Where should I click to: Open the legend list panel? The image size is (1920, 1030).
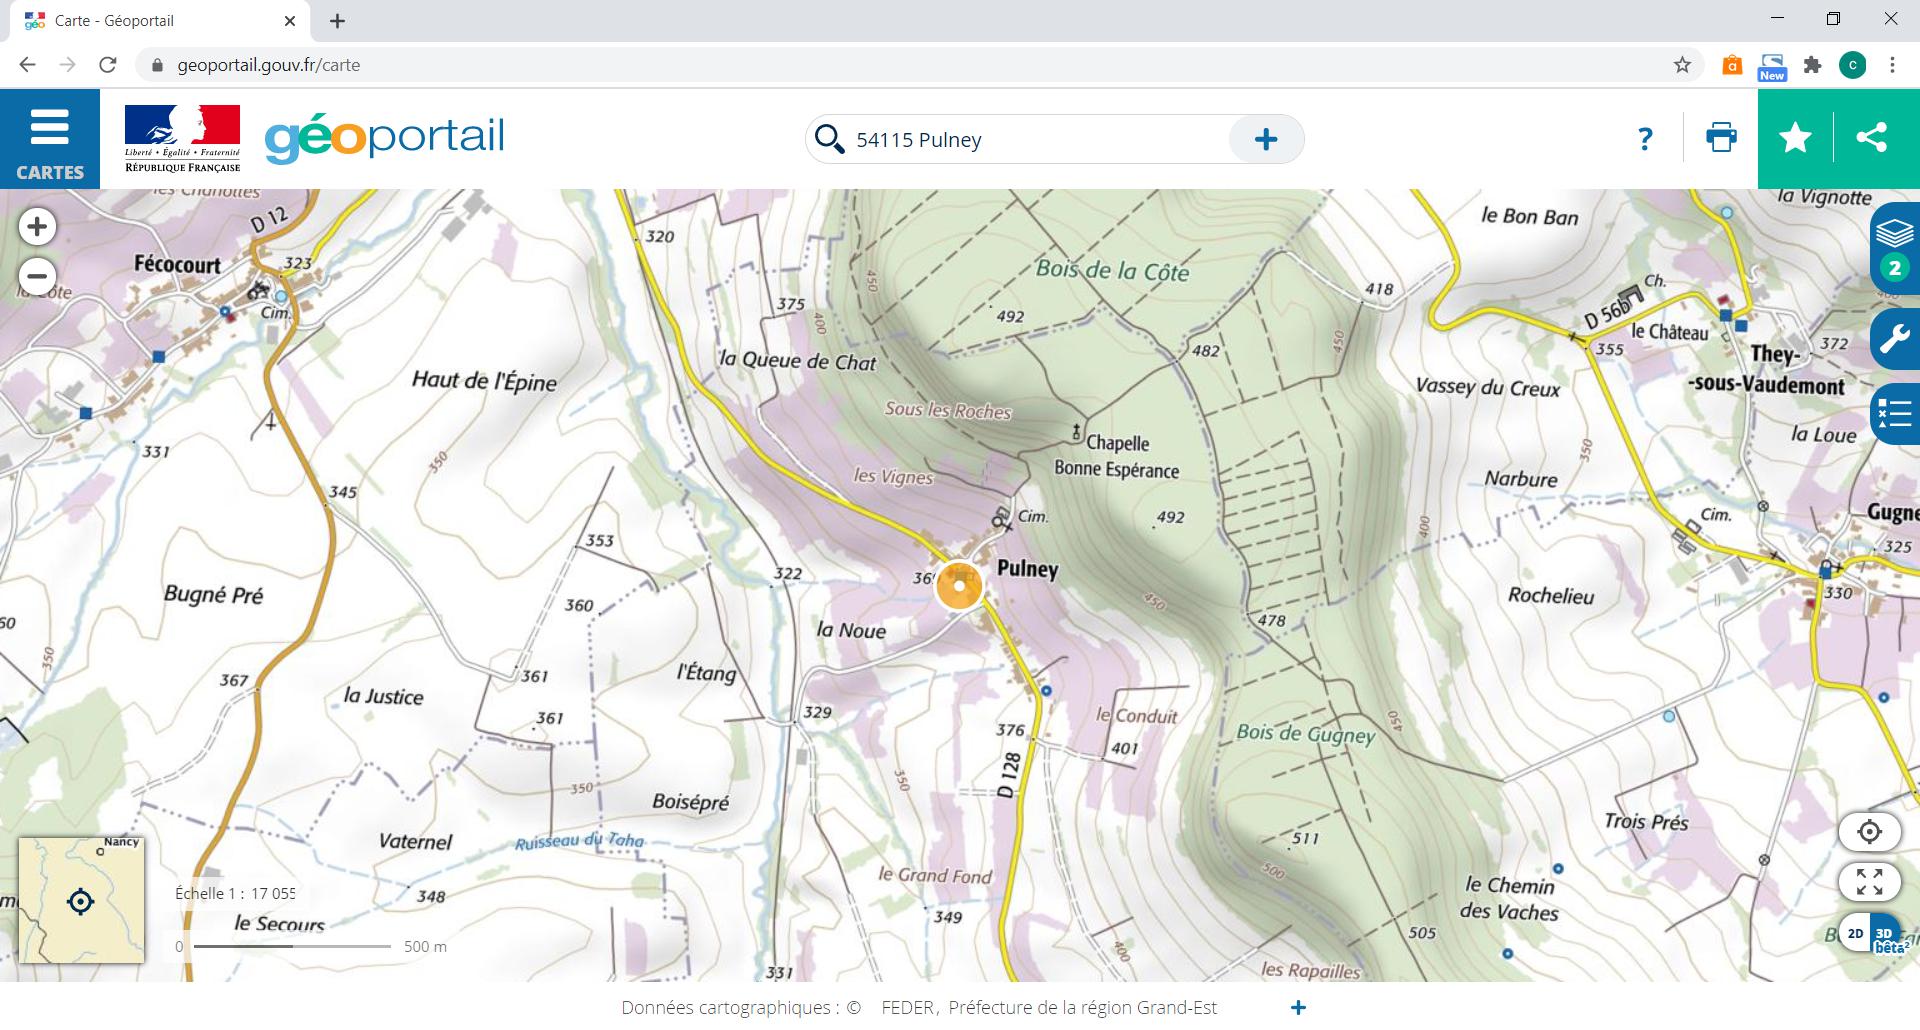[x=1895, y=413]
